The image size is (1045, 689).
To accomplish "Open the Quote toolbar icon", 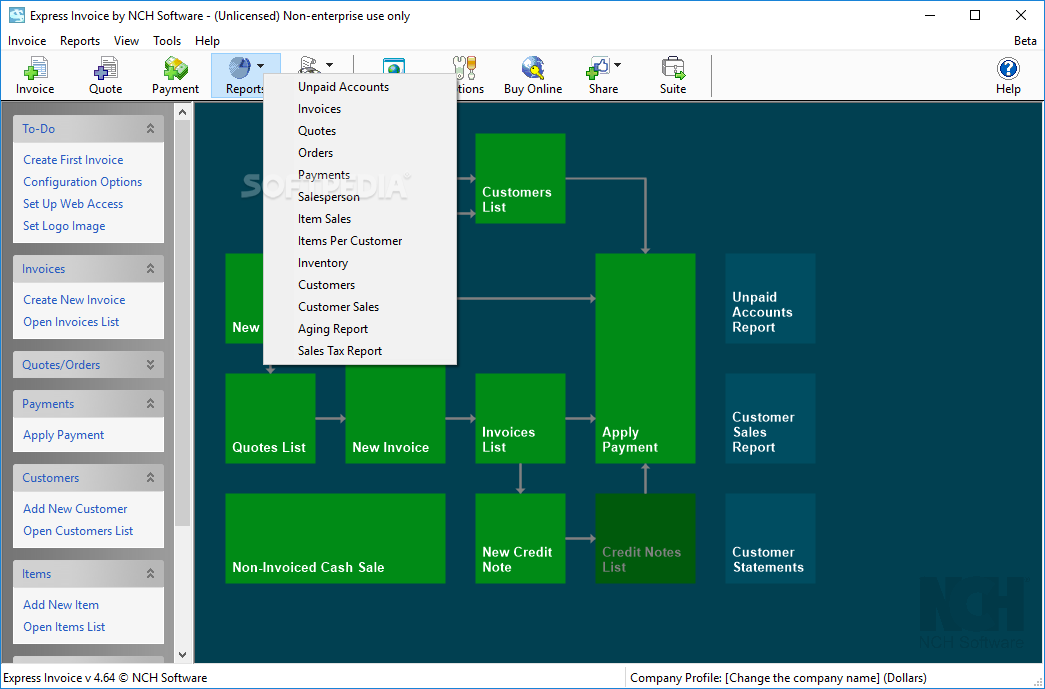I will [105, 69].
